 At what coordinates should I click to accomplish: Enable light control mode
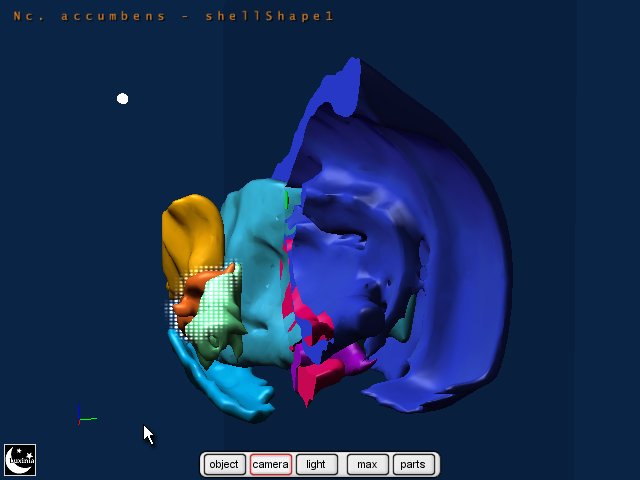[316, 464]
